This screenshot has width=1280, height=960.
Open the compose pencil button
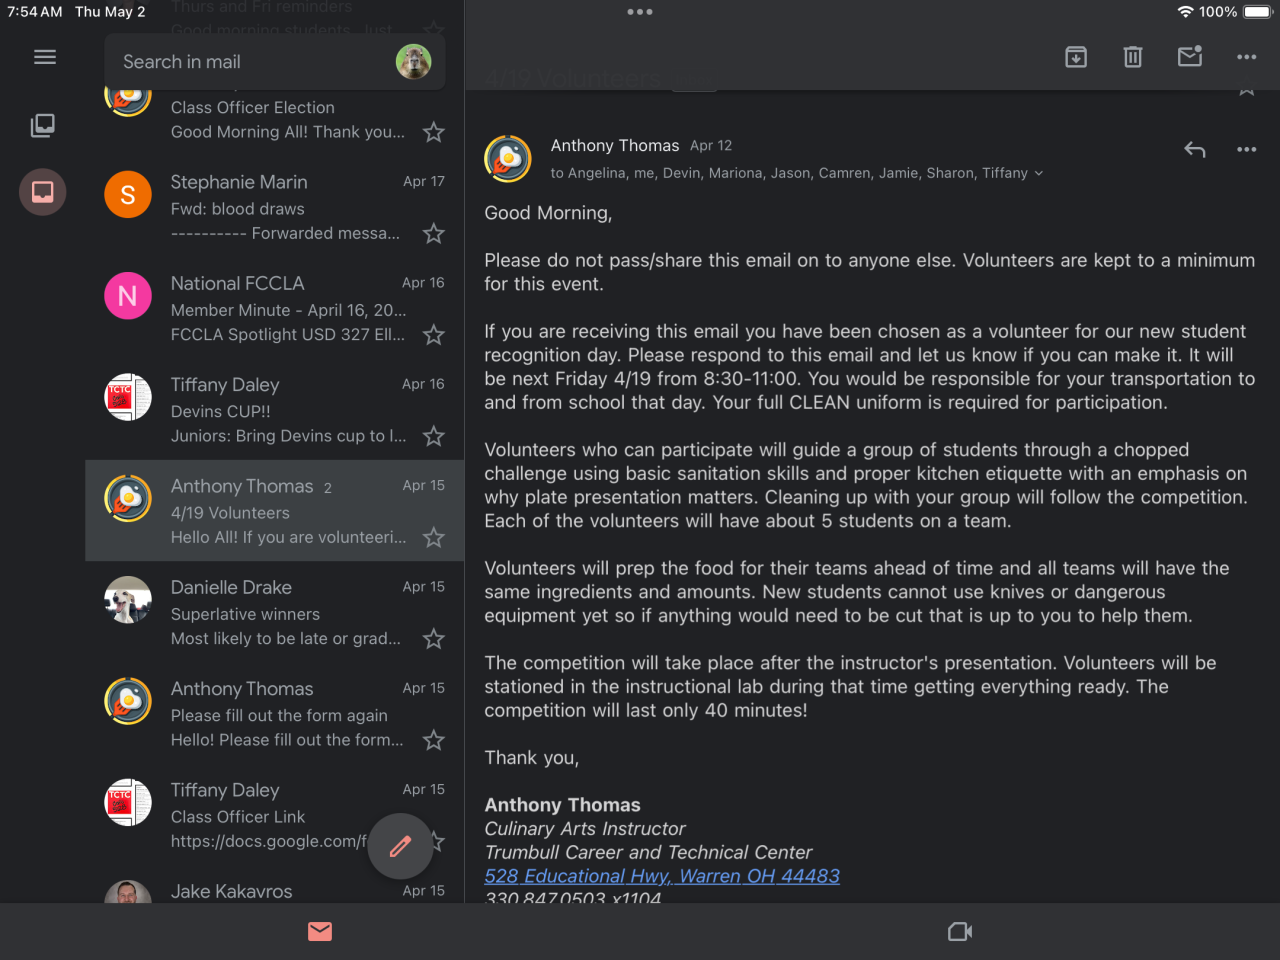400,846
